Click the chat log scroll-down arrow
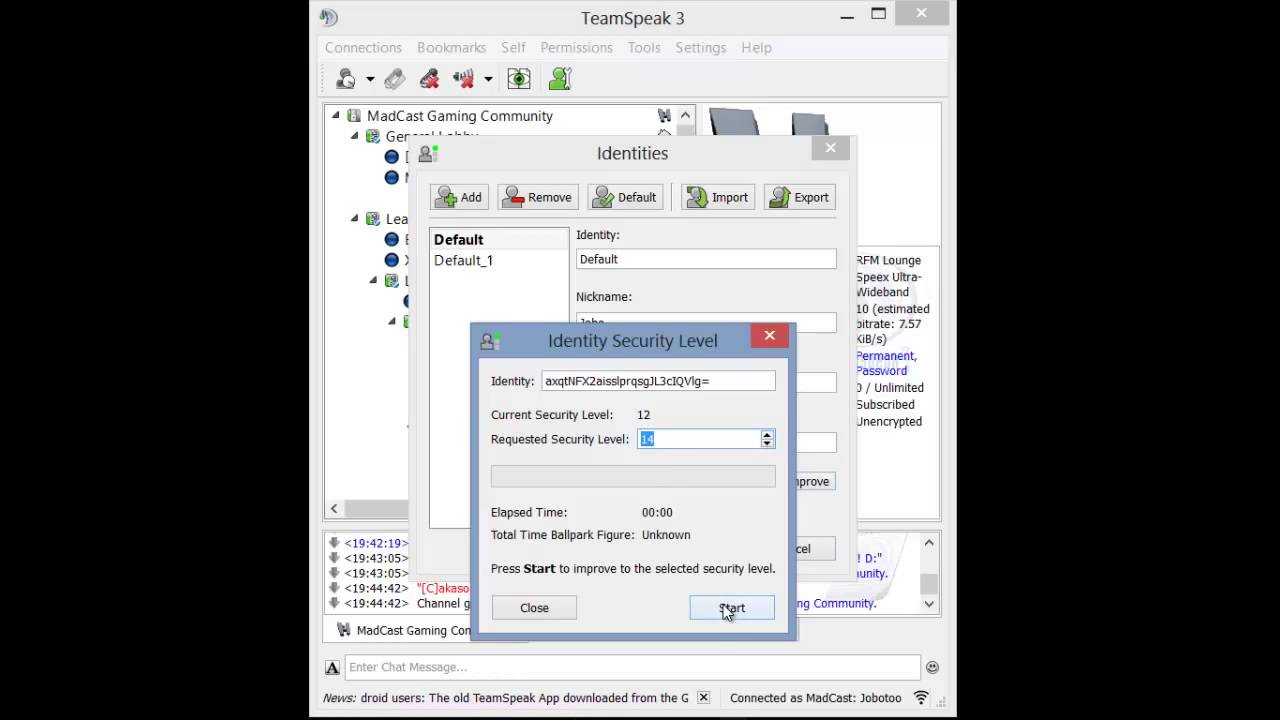1280x720 pixels. pos(929,603)
